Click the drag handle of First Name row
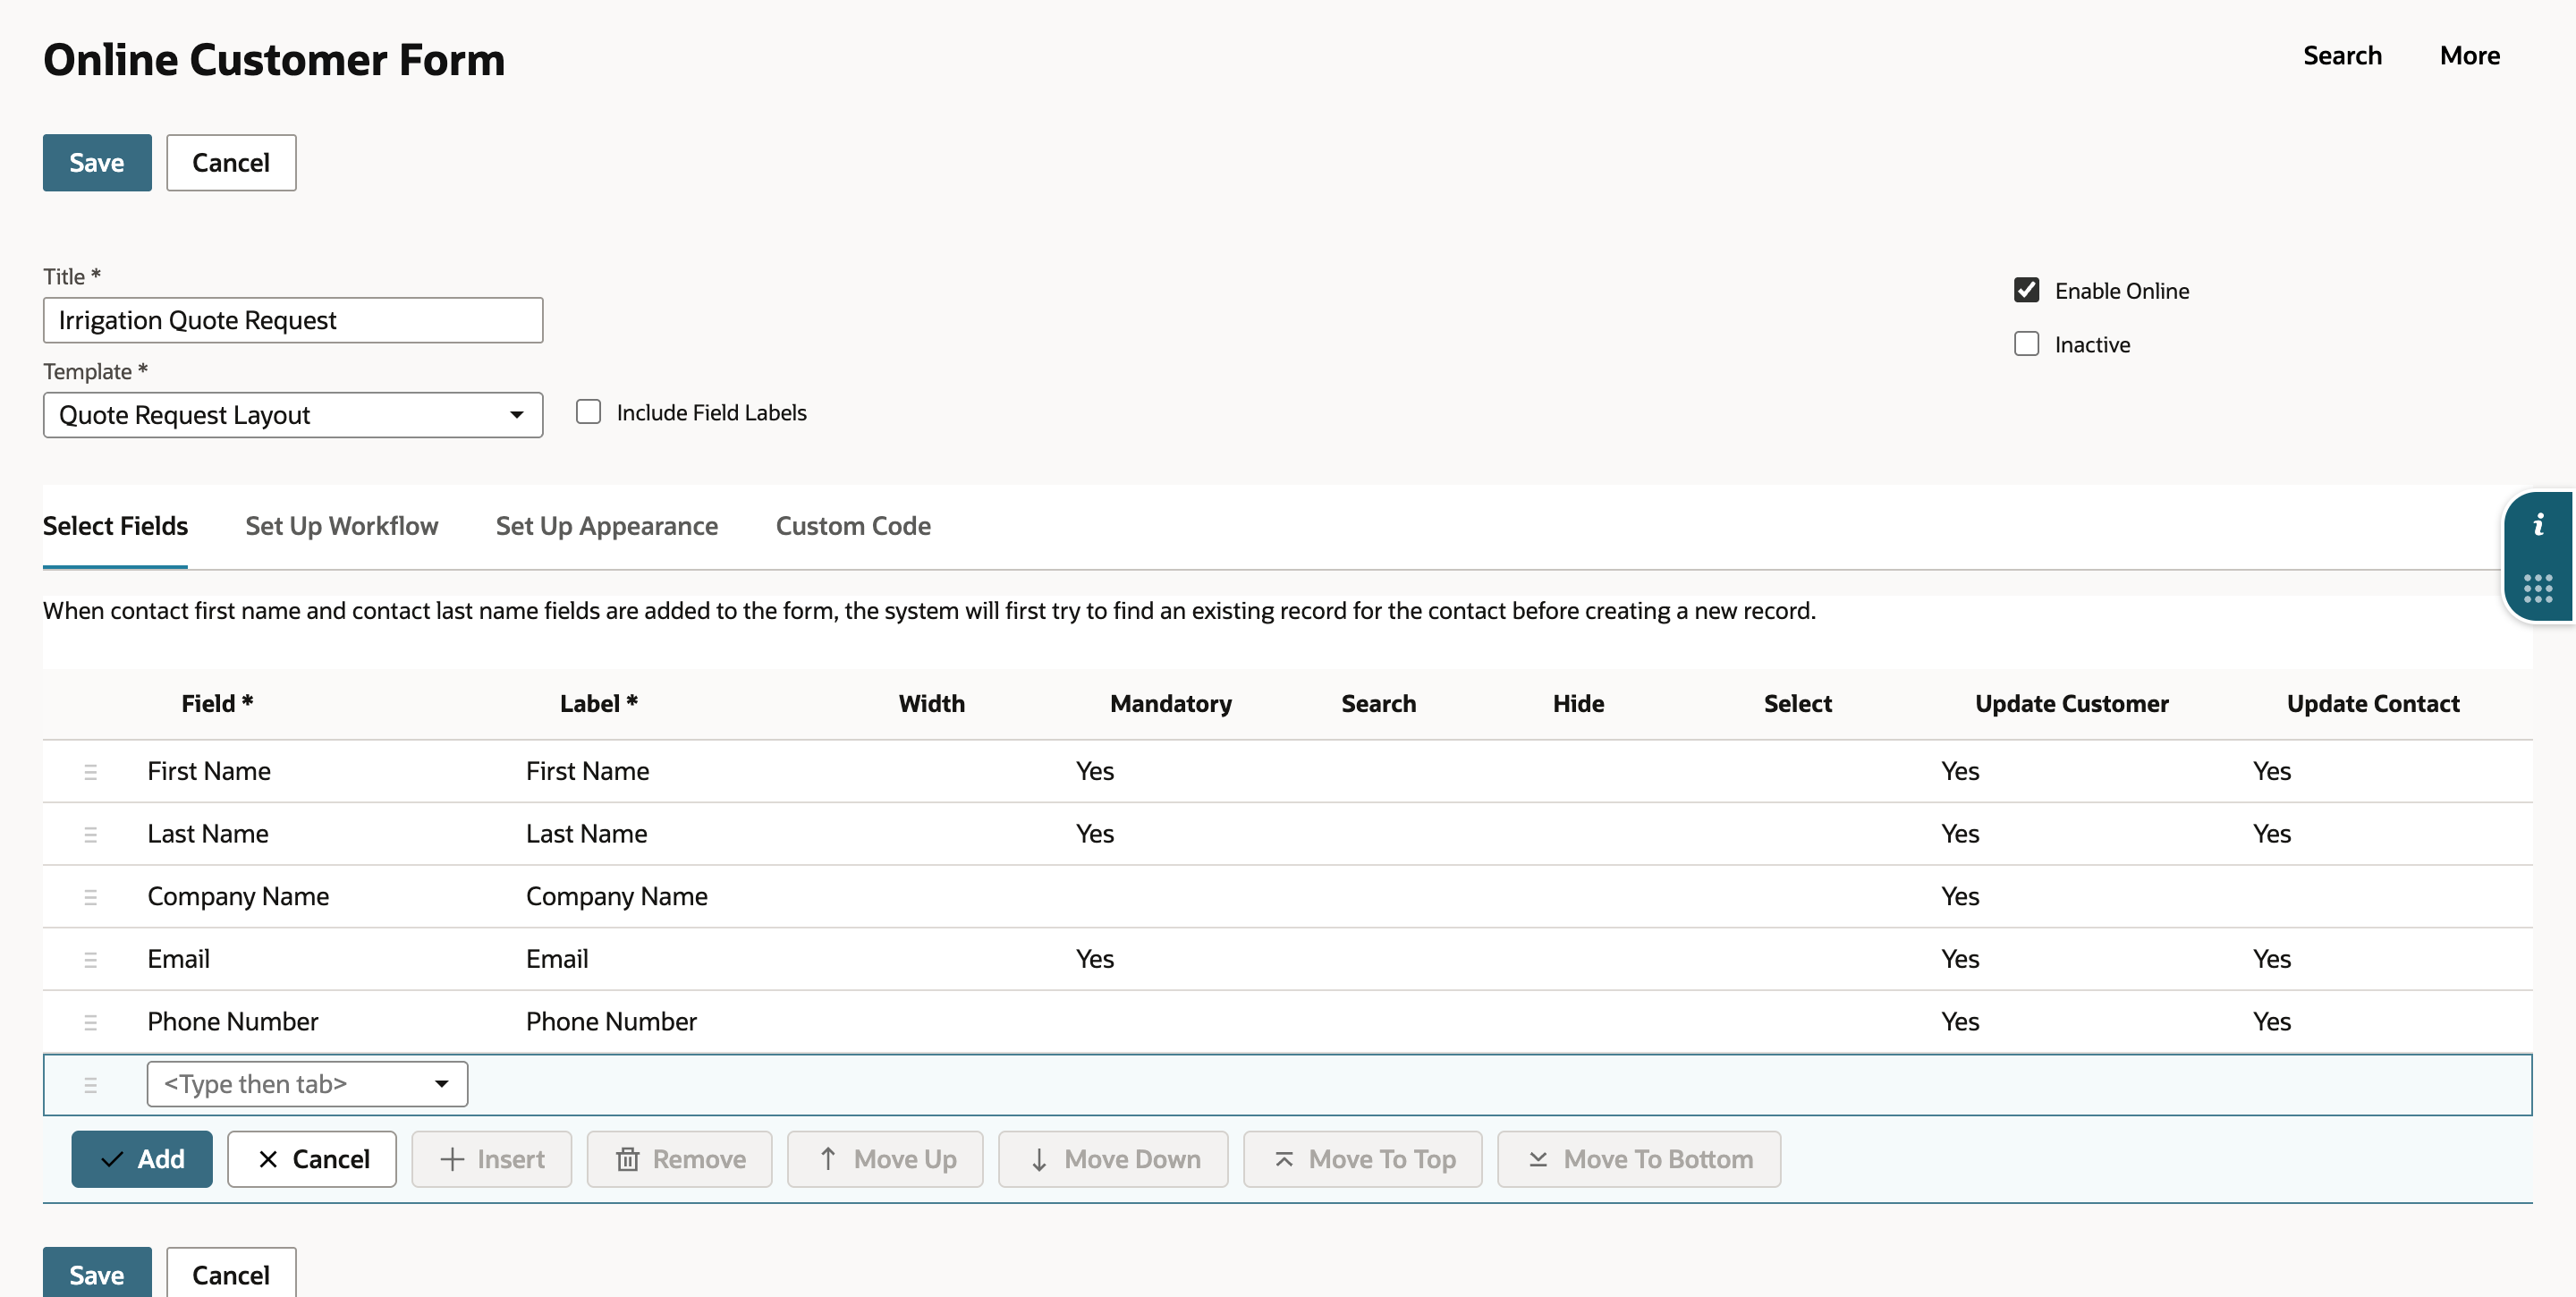The width and height of the screenshot is (2576, 1297). click(x=90, y=772)
